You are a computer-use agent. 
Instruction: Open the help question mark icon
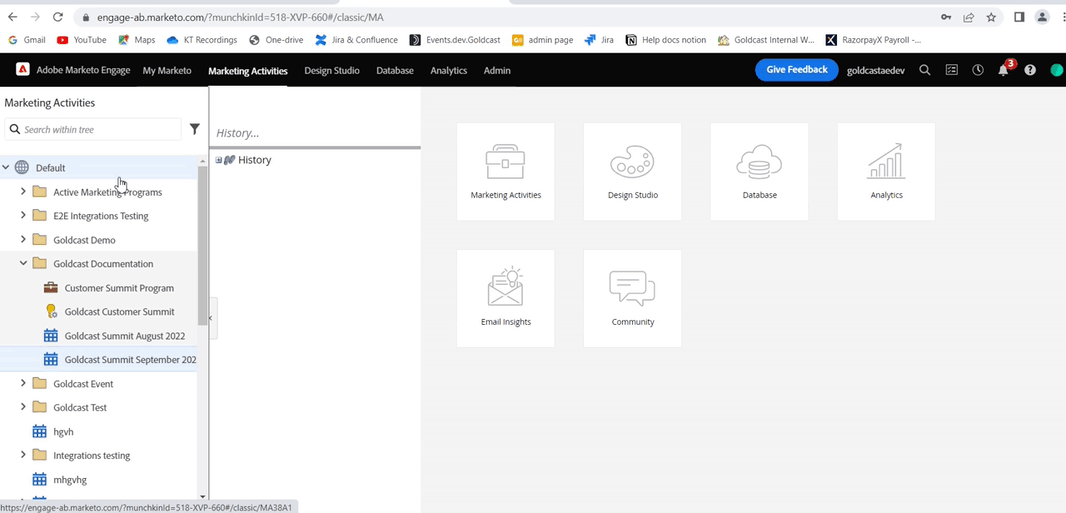pos(1030,70)
